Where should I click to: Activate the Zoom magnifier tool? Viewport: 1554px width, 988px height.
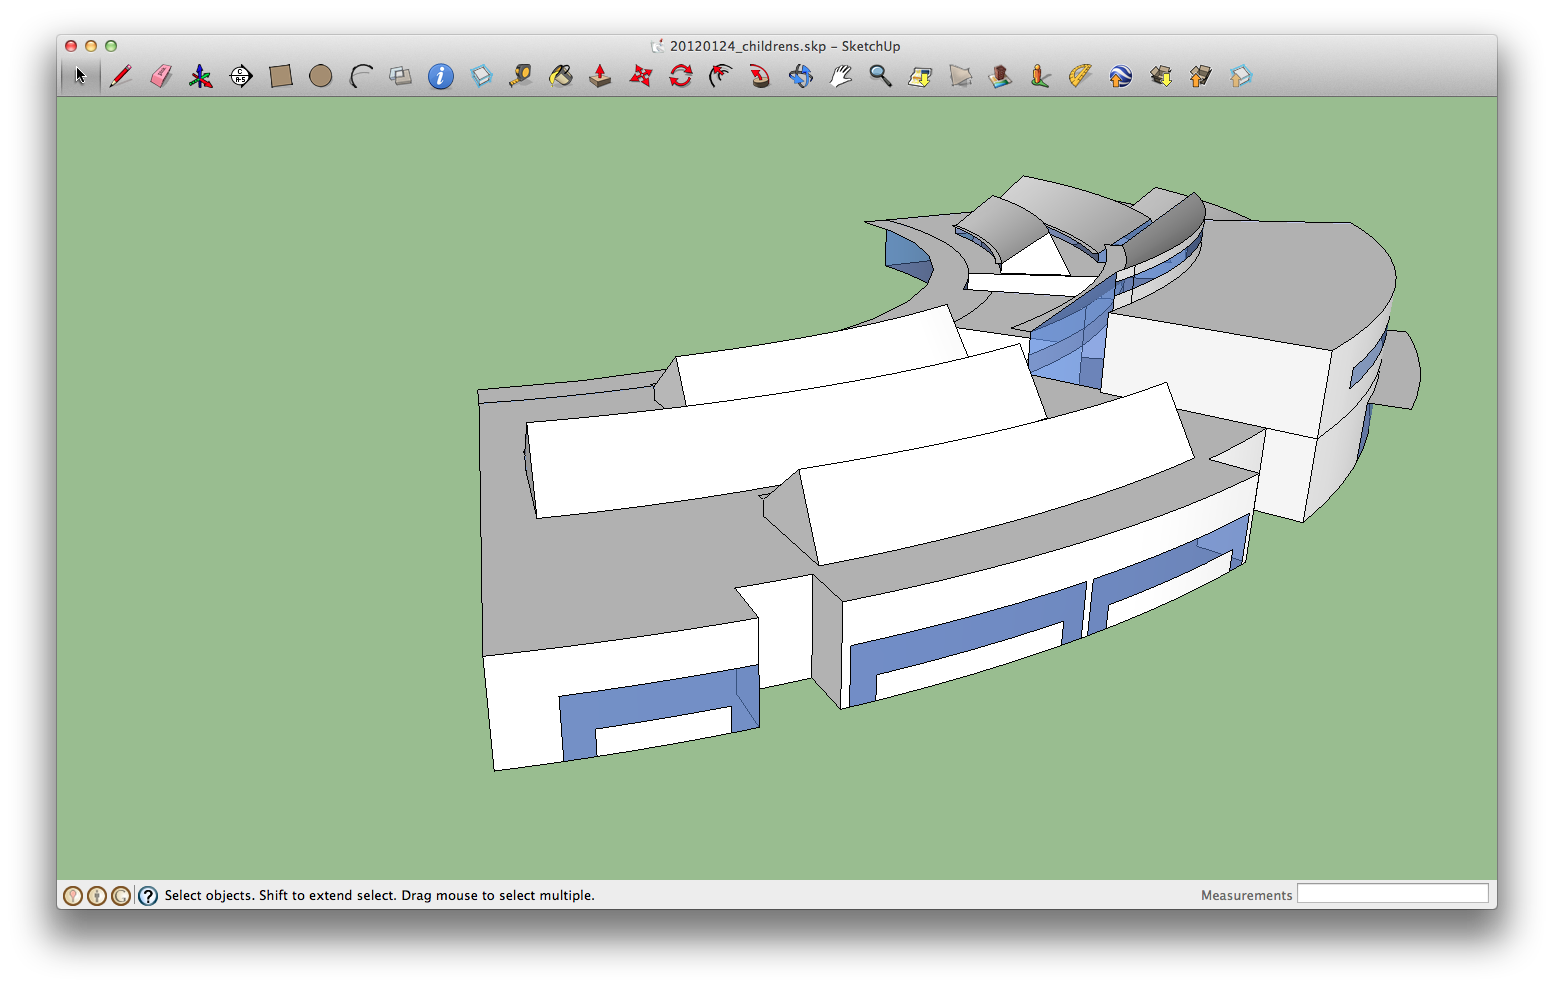[x=881, y=76]
